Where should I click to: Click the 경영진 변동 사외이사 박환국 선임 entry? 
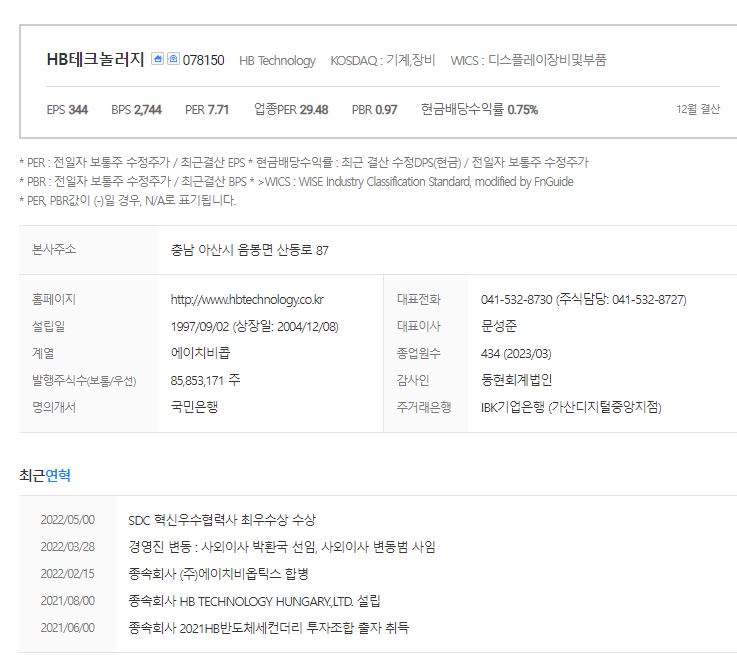point(282,547)
